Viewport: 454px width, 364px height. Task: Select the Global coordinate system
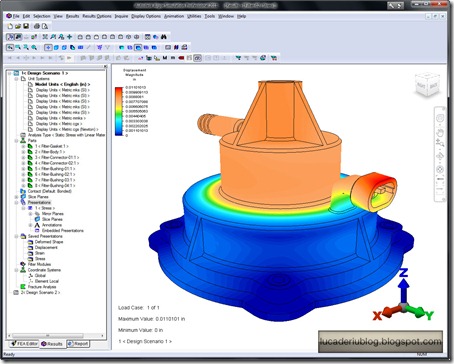coord(40,275)
